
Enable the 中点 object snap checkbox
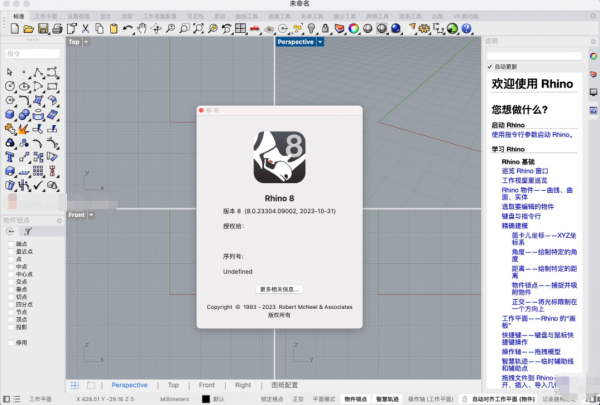pyautogui.click(x=11, y=267)
